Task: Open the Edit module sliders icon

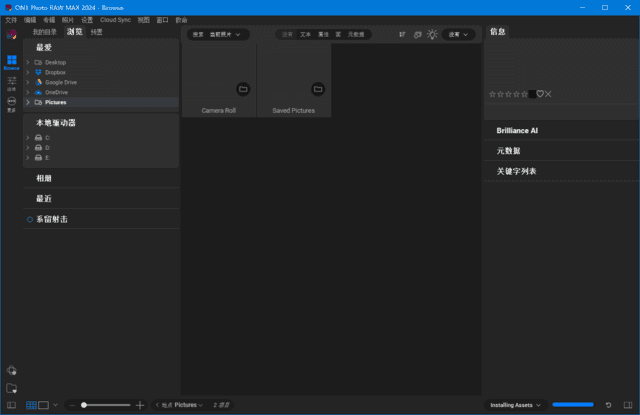Action: [x=11, y=82]
